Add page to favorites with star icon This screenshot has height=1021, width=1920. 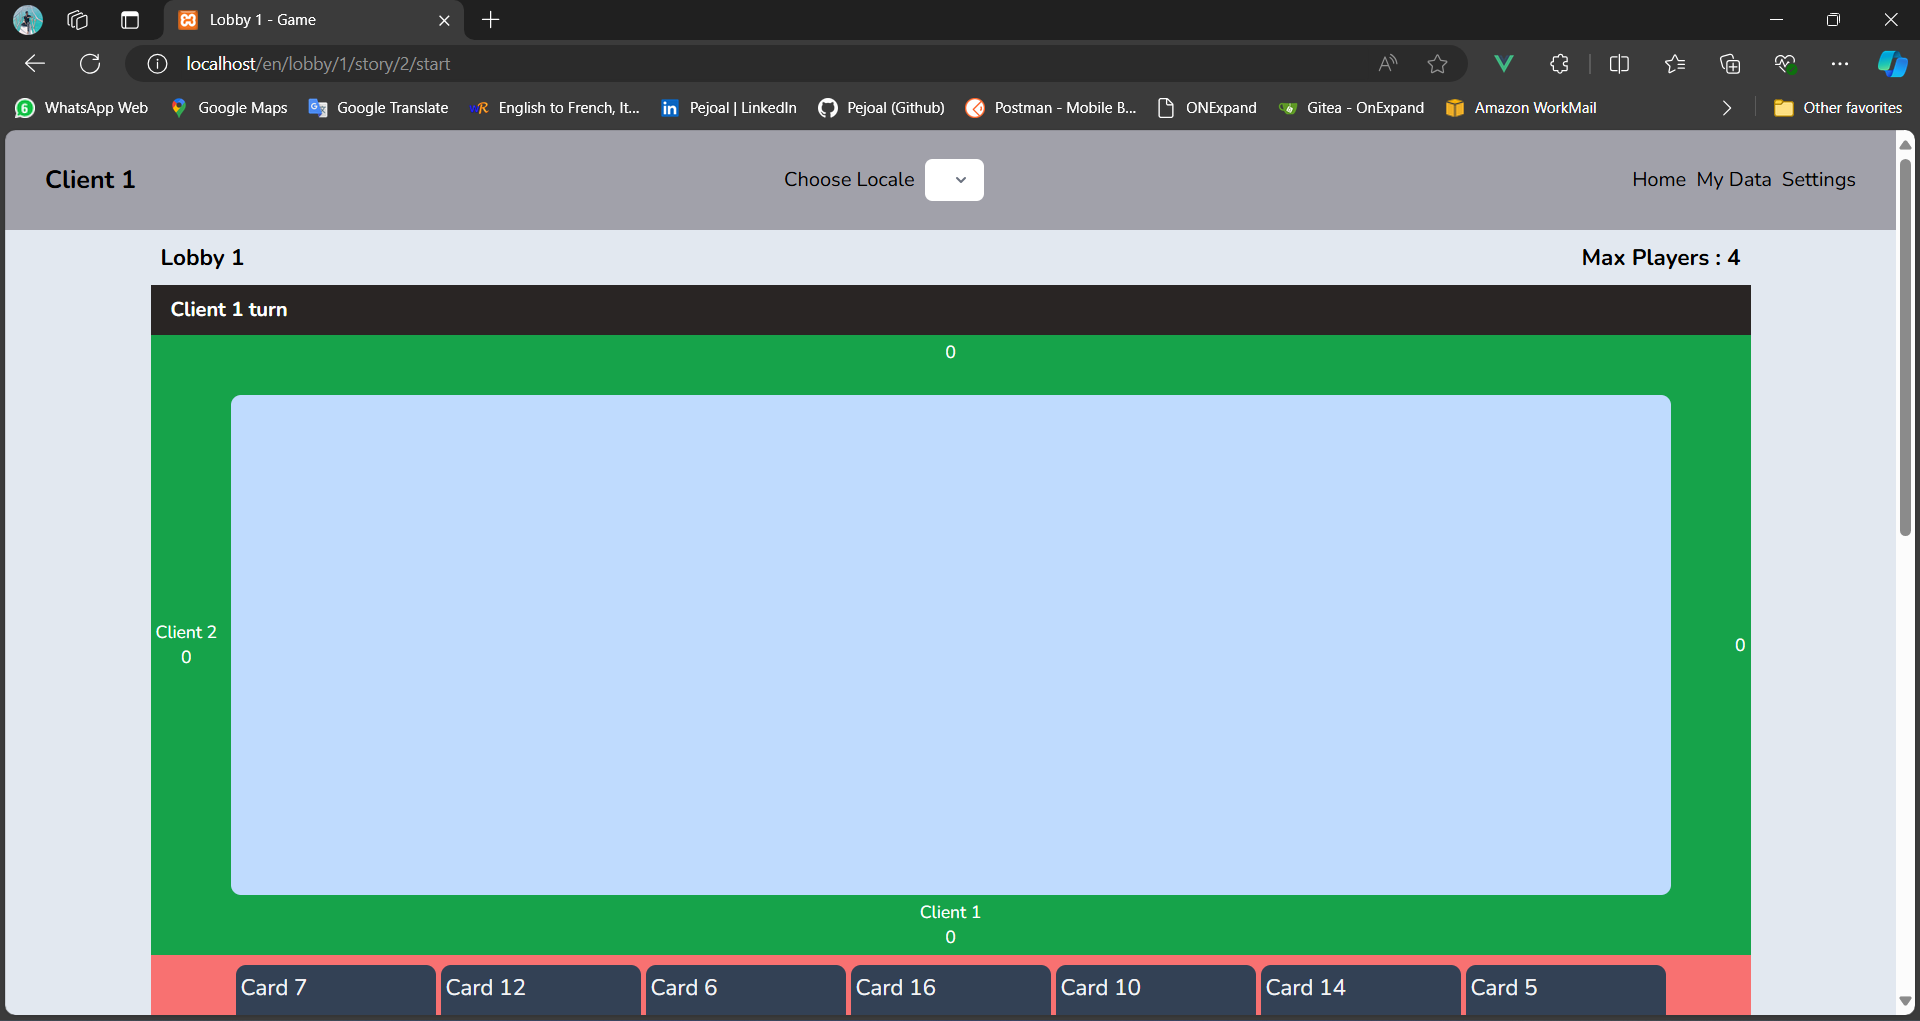click(x=1437, y=64)
